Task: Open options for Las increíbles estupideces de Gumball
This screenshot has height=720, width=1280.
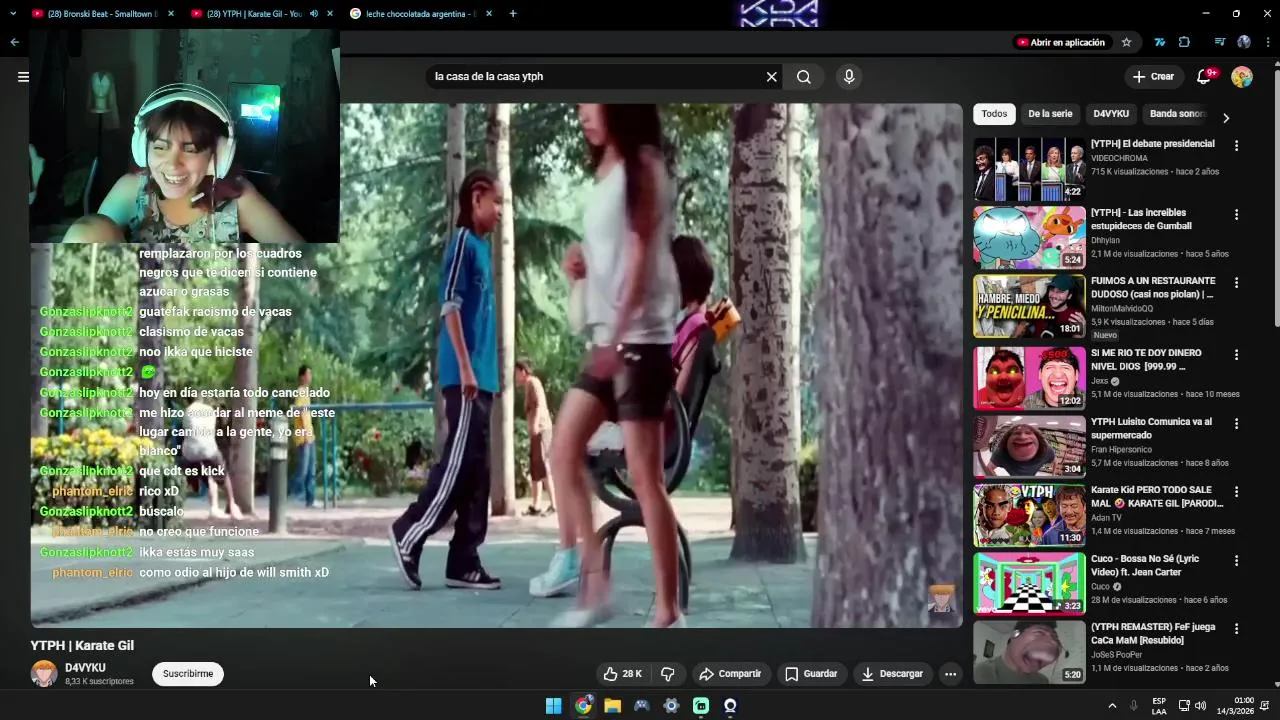Action: [1236, 214]
